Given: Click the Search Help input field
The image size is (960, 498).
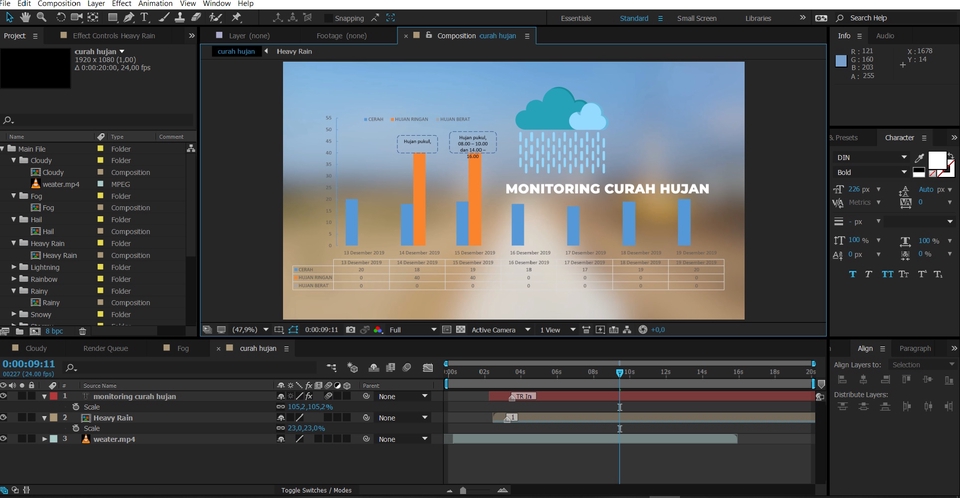Looking at the screenshot, I should tap(869, 18).
